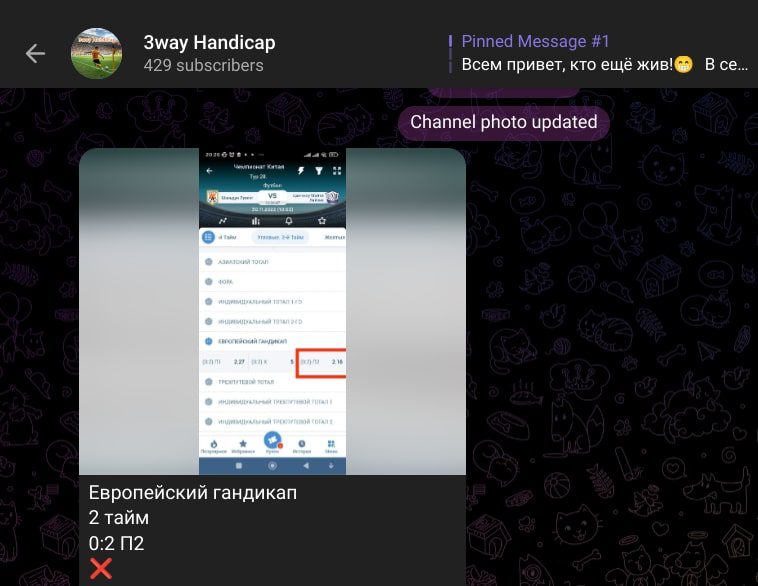This screenshot has width=758, height=586.
Task: Click the lightning icon in the posted screenshot
Action: [300, 170]
